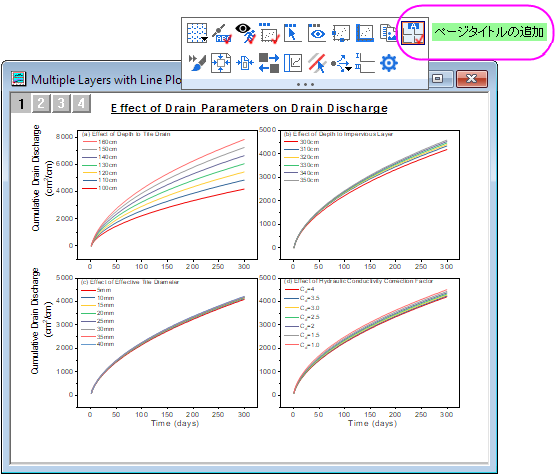Screen dimensions: 556x474
Task: Toggle the eye speed-mode check icon
Action: point(245,33)
